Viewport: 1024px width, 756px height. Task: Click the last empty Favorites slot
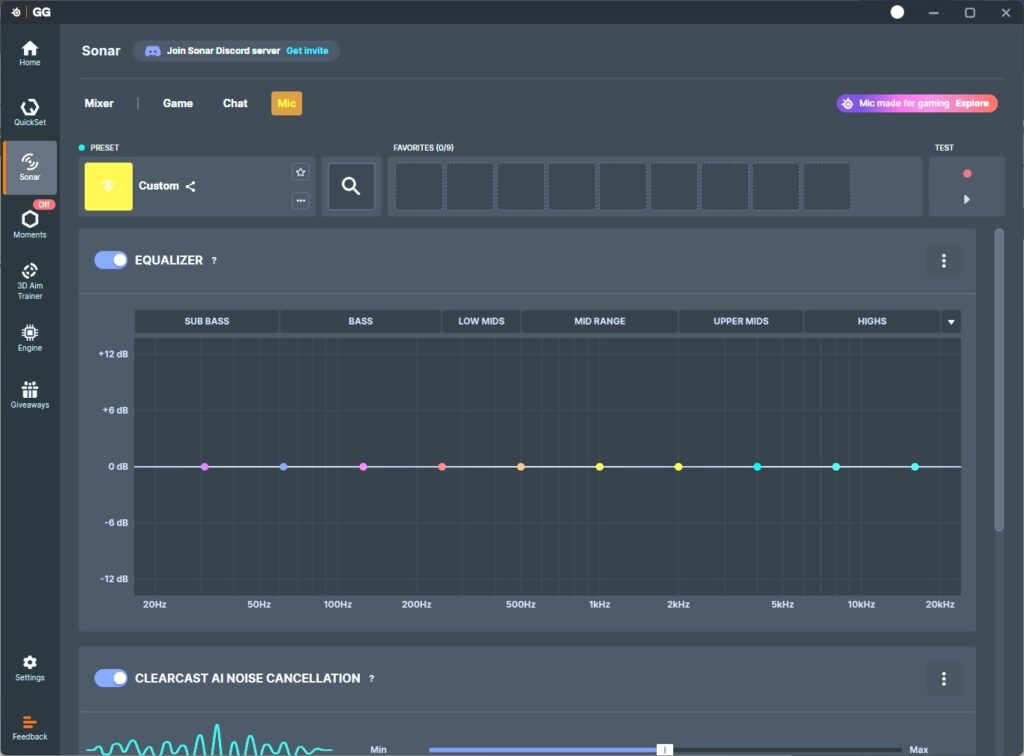click(x=827, y=187)
